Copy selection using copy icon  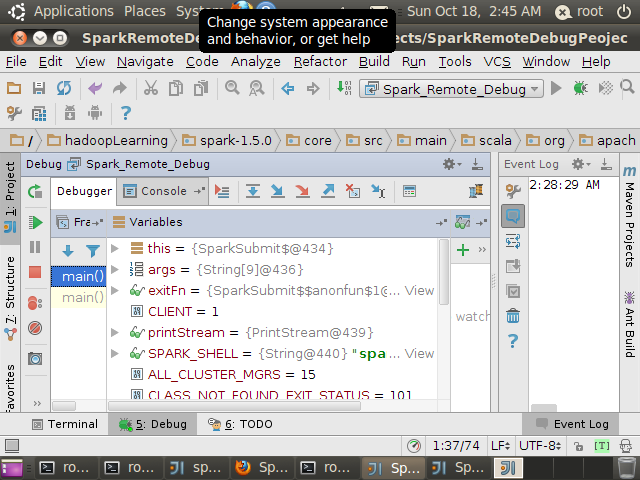(x=176, y=88)
